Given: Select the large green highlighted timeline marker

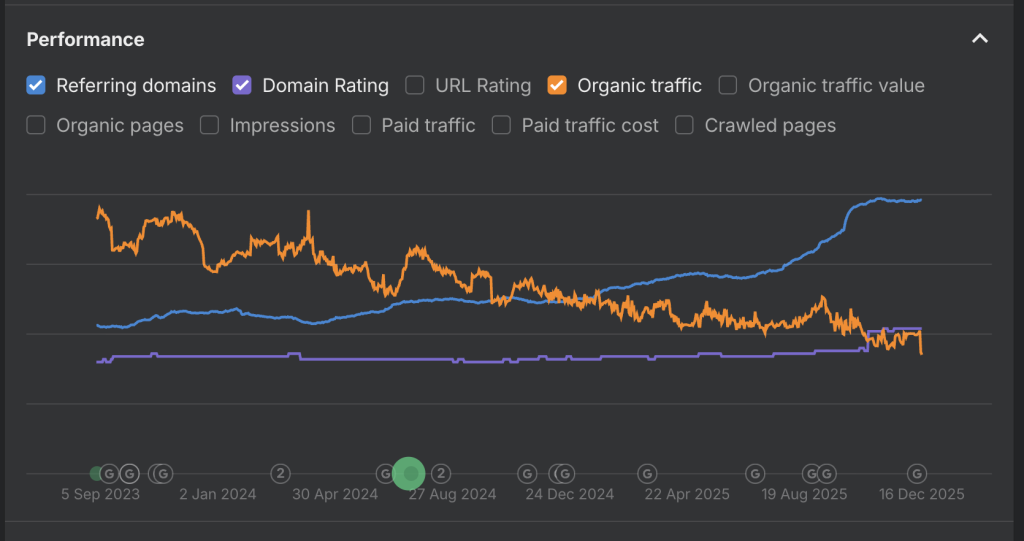Looking at the screenshot, I should click(x=409, y=473).
